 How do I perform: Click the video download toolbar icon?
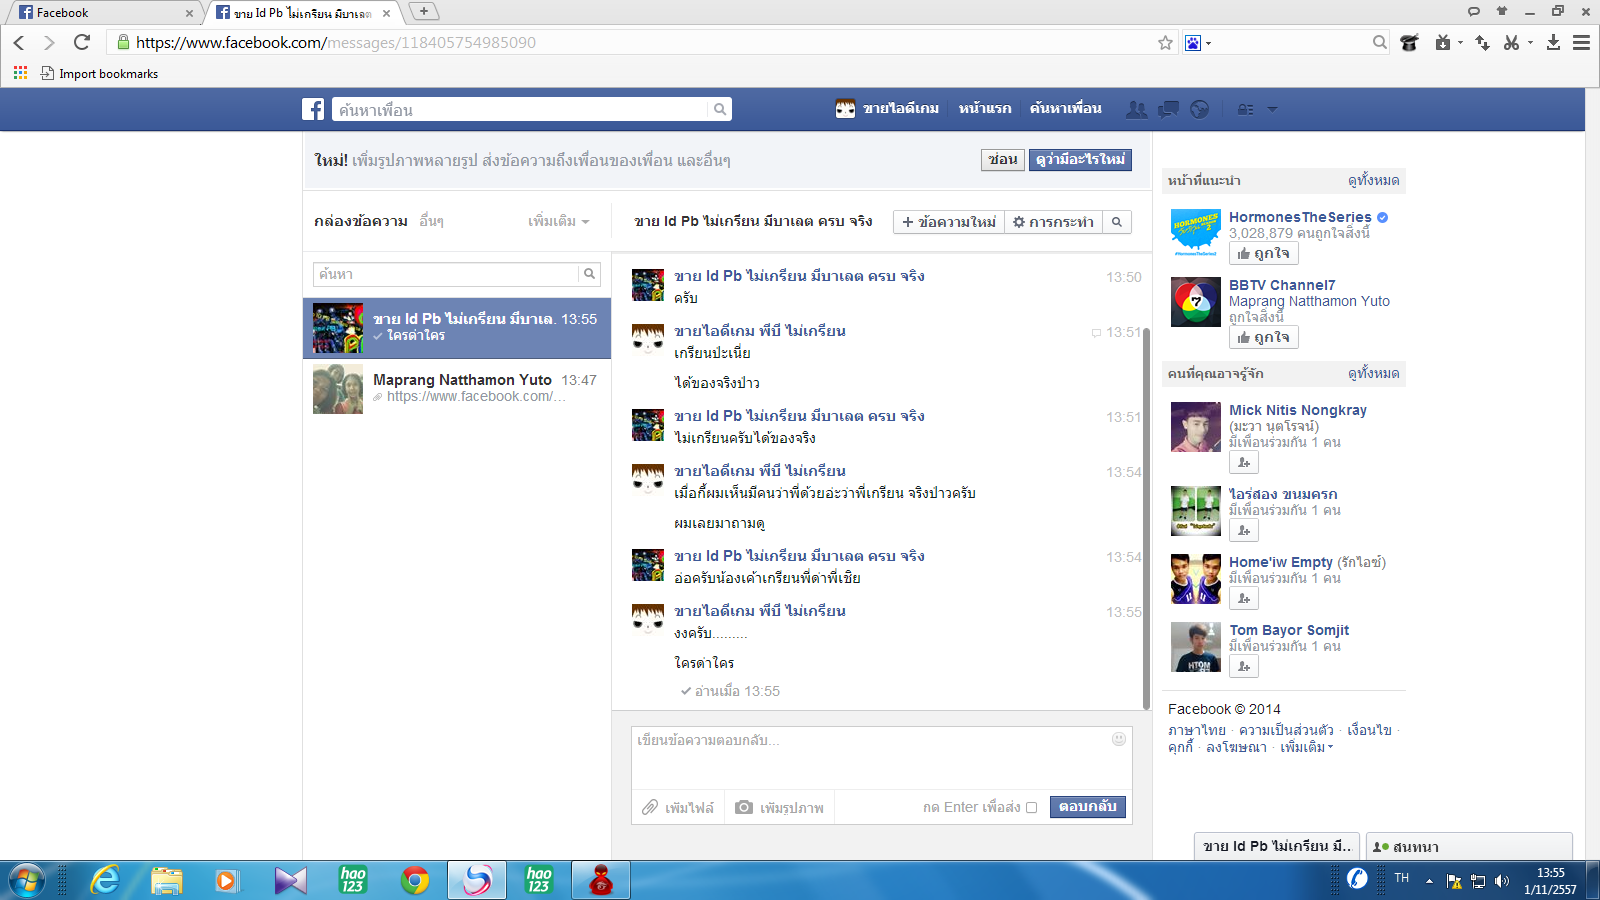[1443, 42]
